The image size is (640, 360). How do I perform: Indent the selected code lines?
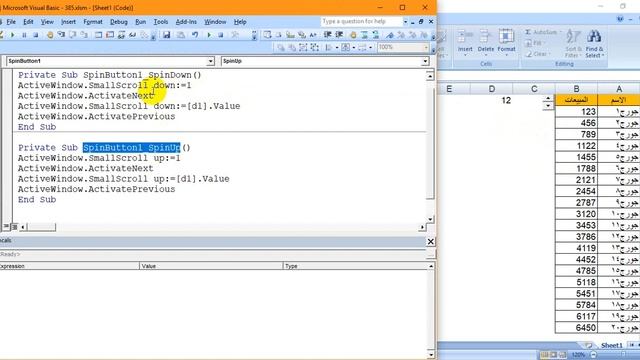(x=327, y=35)
